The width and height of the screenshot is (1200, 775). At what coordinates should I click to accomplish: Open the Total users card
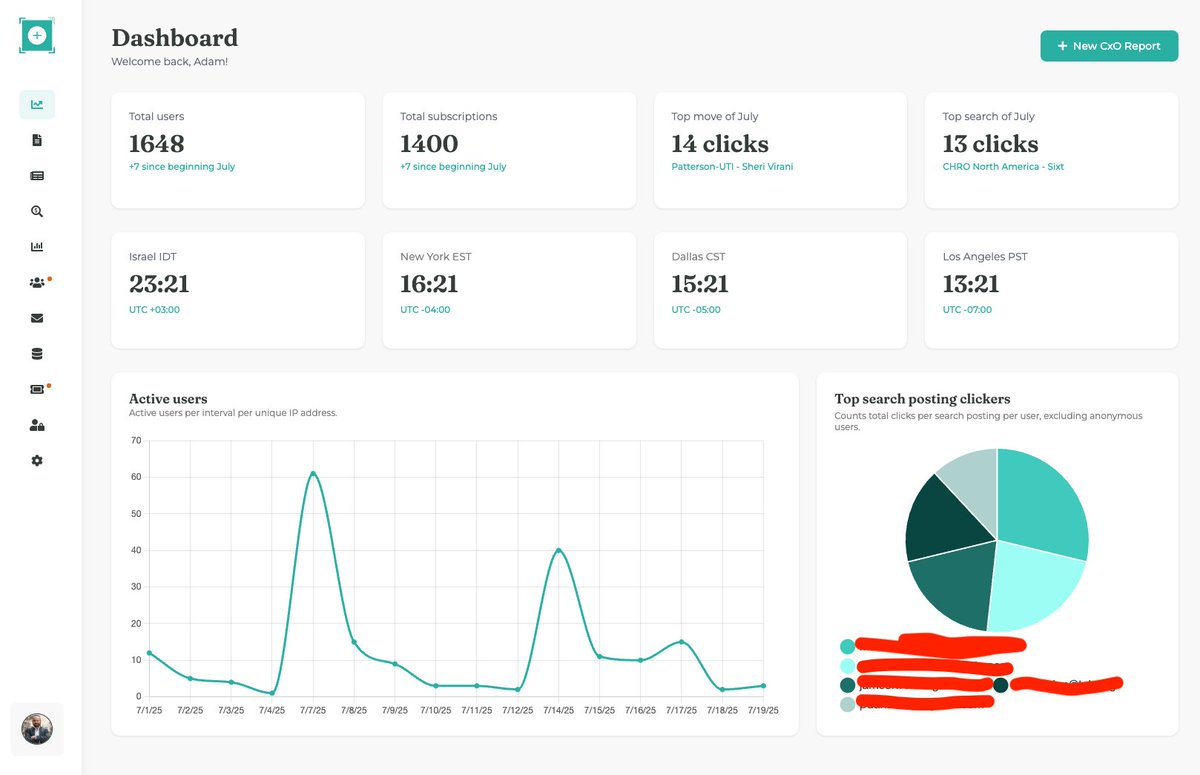pos(237,150)
